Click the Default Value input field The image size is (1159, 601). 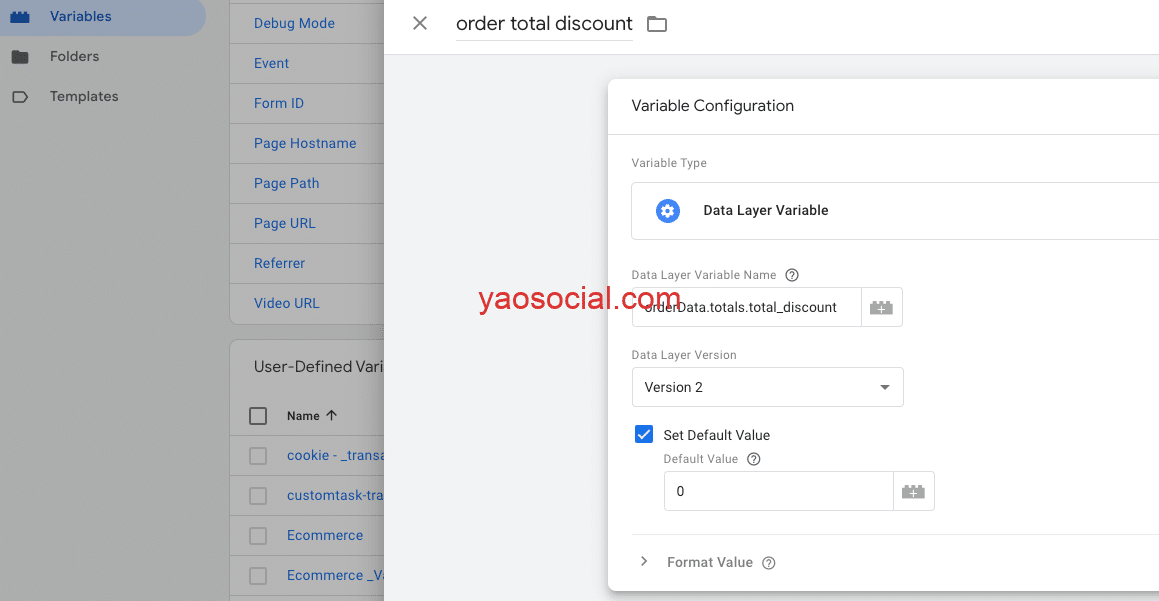pos(778,492)
